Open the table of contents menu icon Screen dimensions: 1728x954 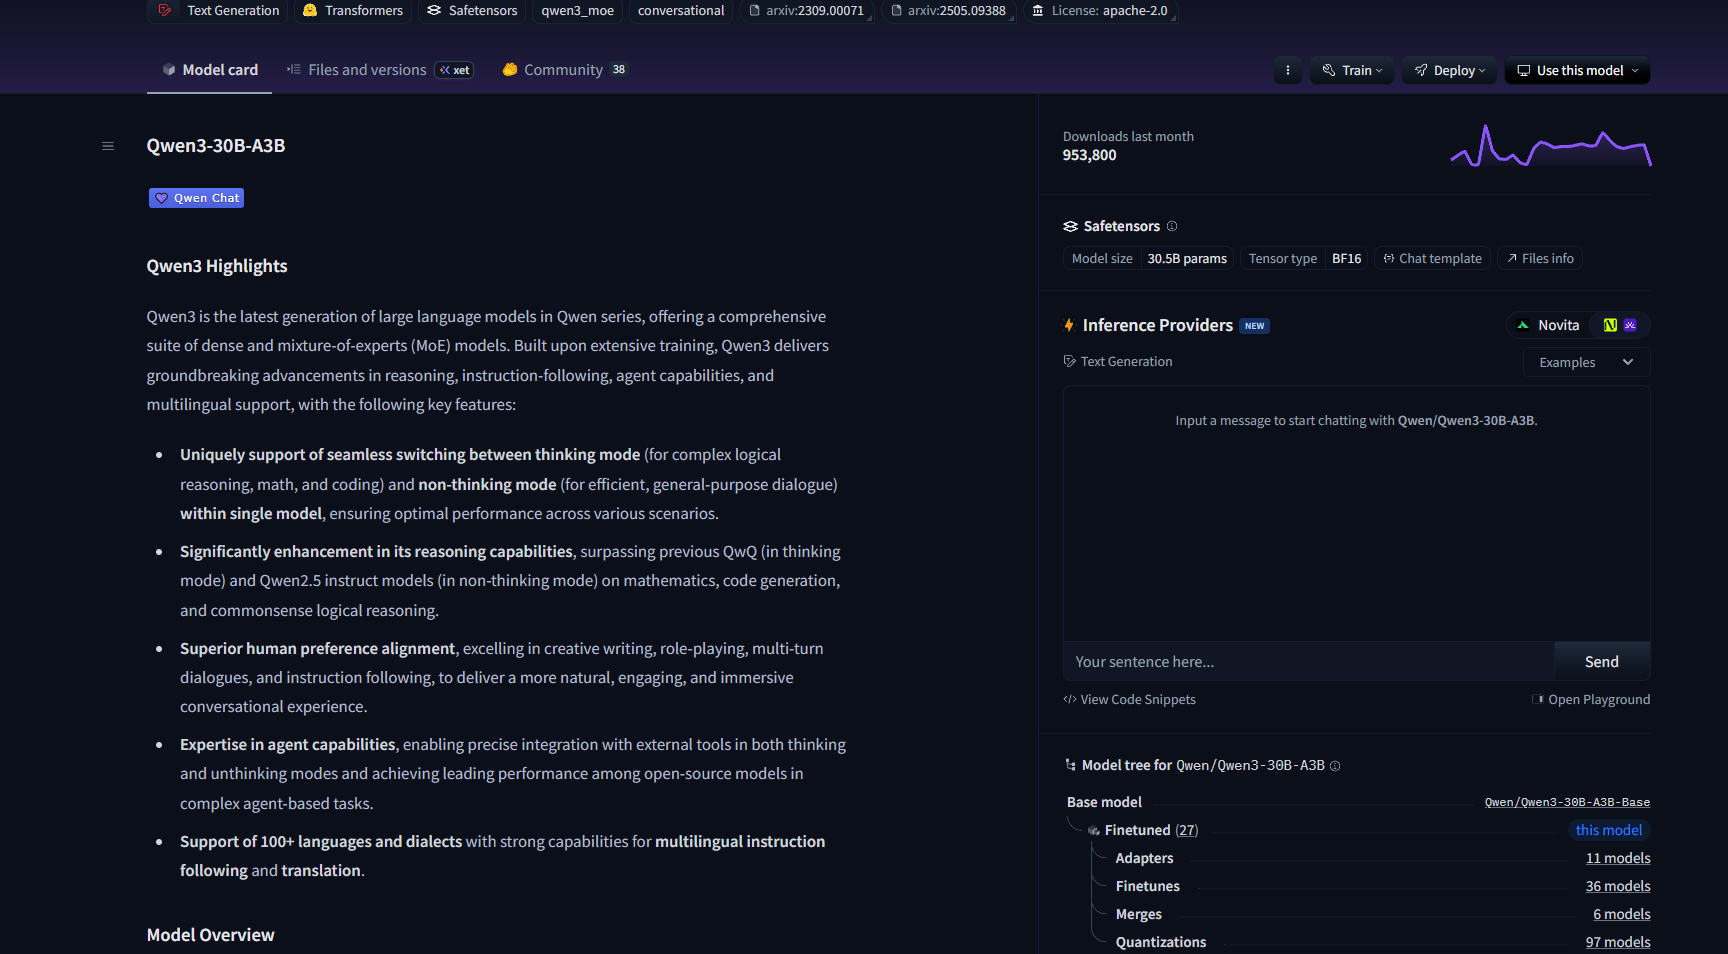pyautogui.click(x=108, y=146)
